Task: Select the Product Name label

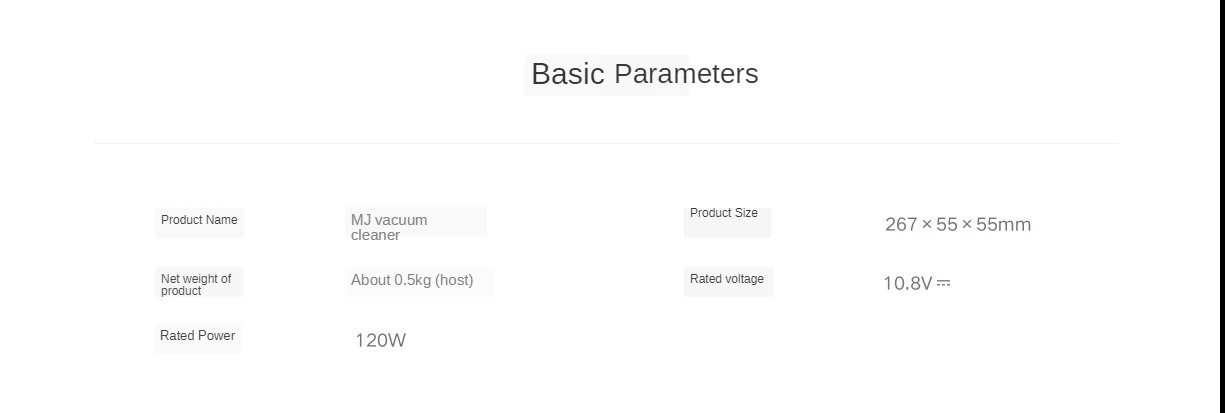Action: 199,220
